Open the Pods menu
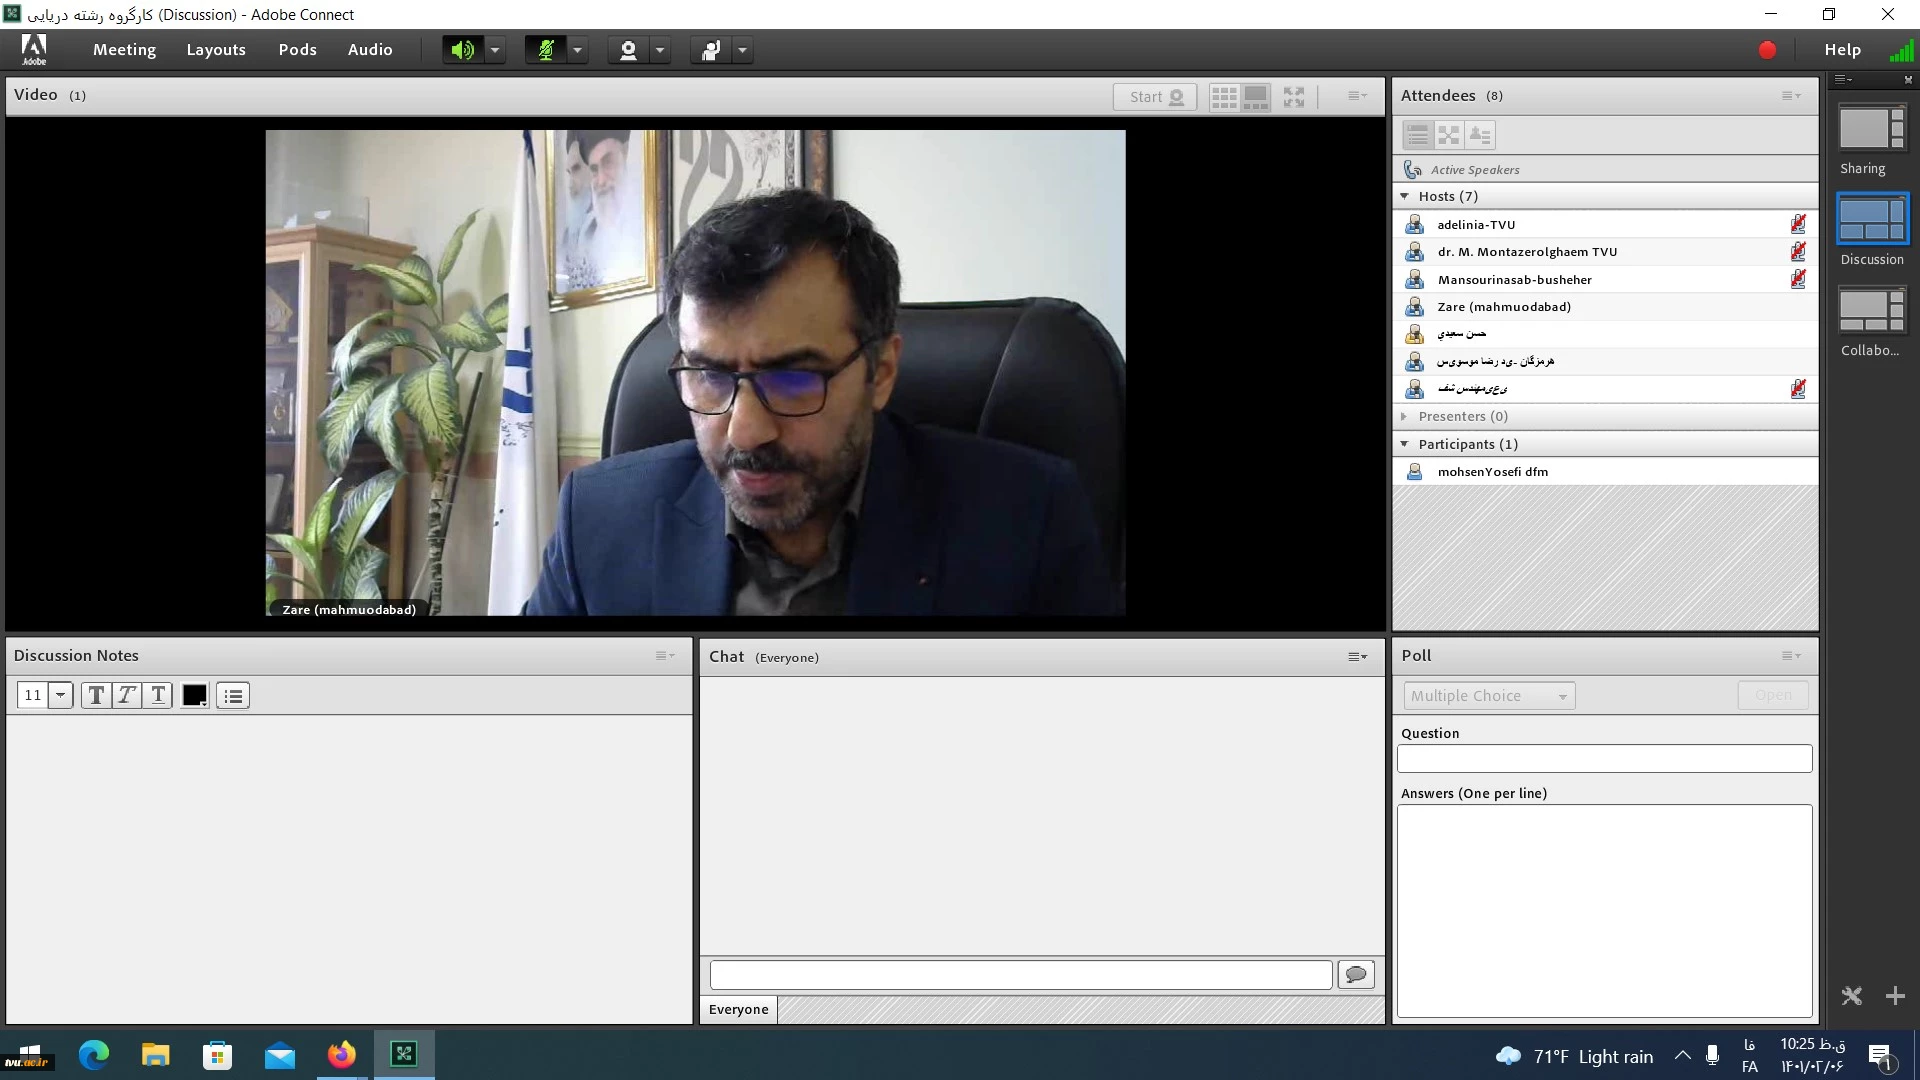The width and height of the screenshot is (1920, 1080). tap(297, 50)
